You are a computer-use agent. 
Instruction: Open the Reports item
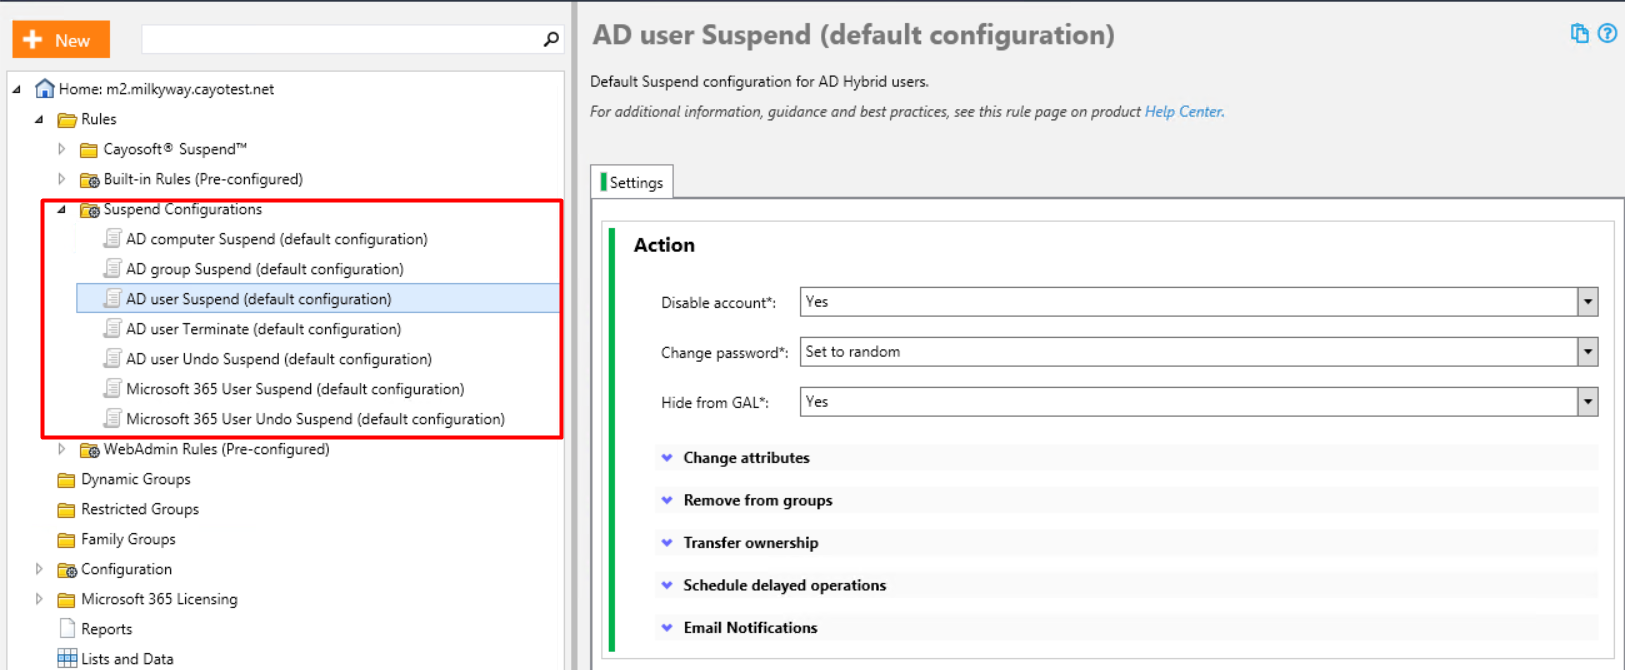point(106,629)
